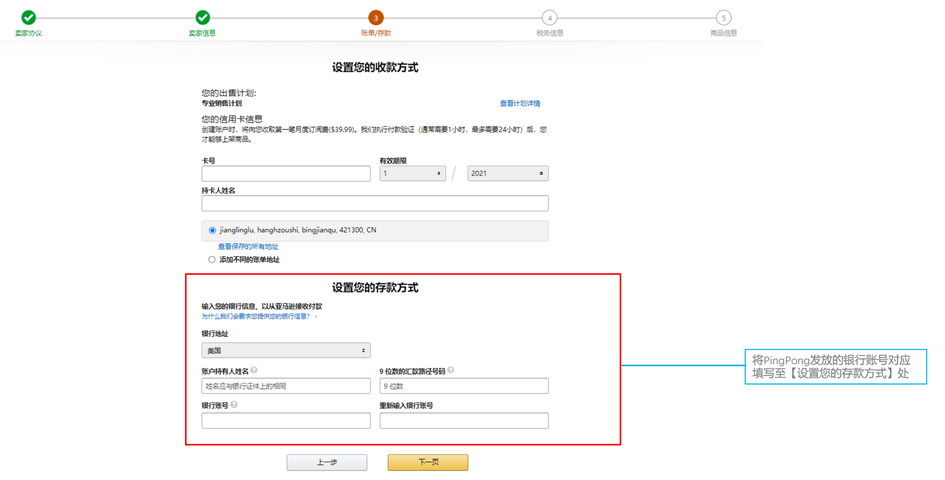
Task: Select the saved jianglinglu address radio button
Action: [212, 230]
